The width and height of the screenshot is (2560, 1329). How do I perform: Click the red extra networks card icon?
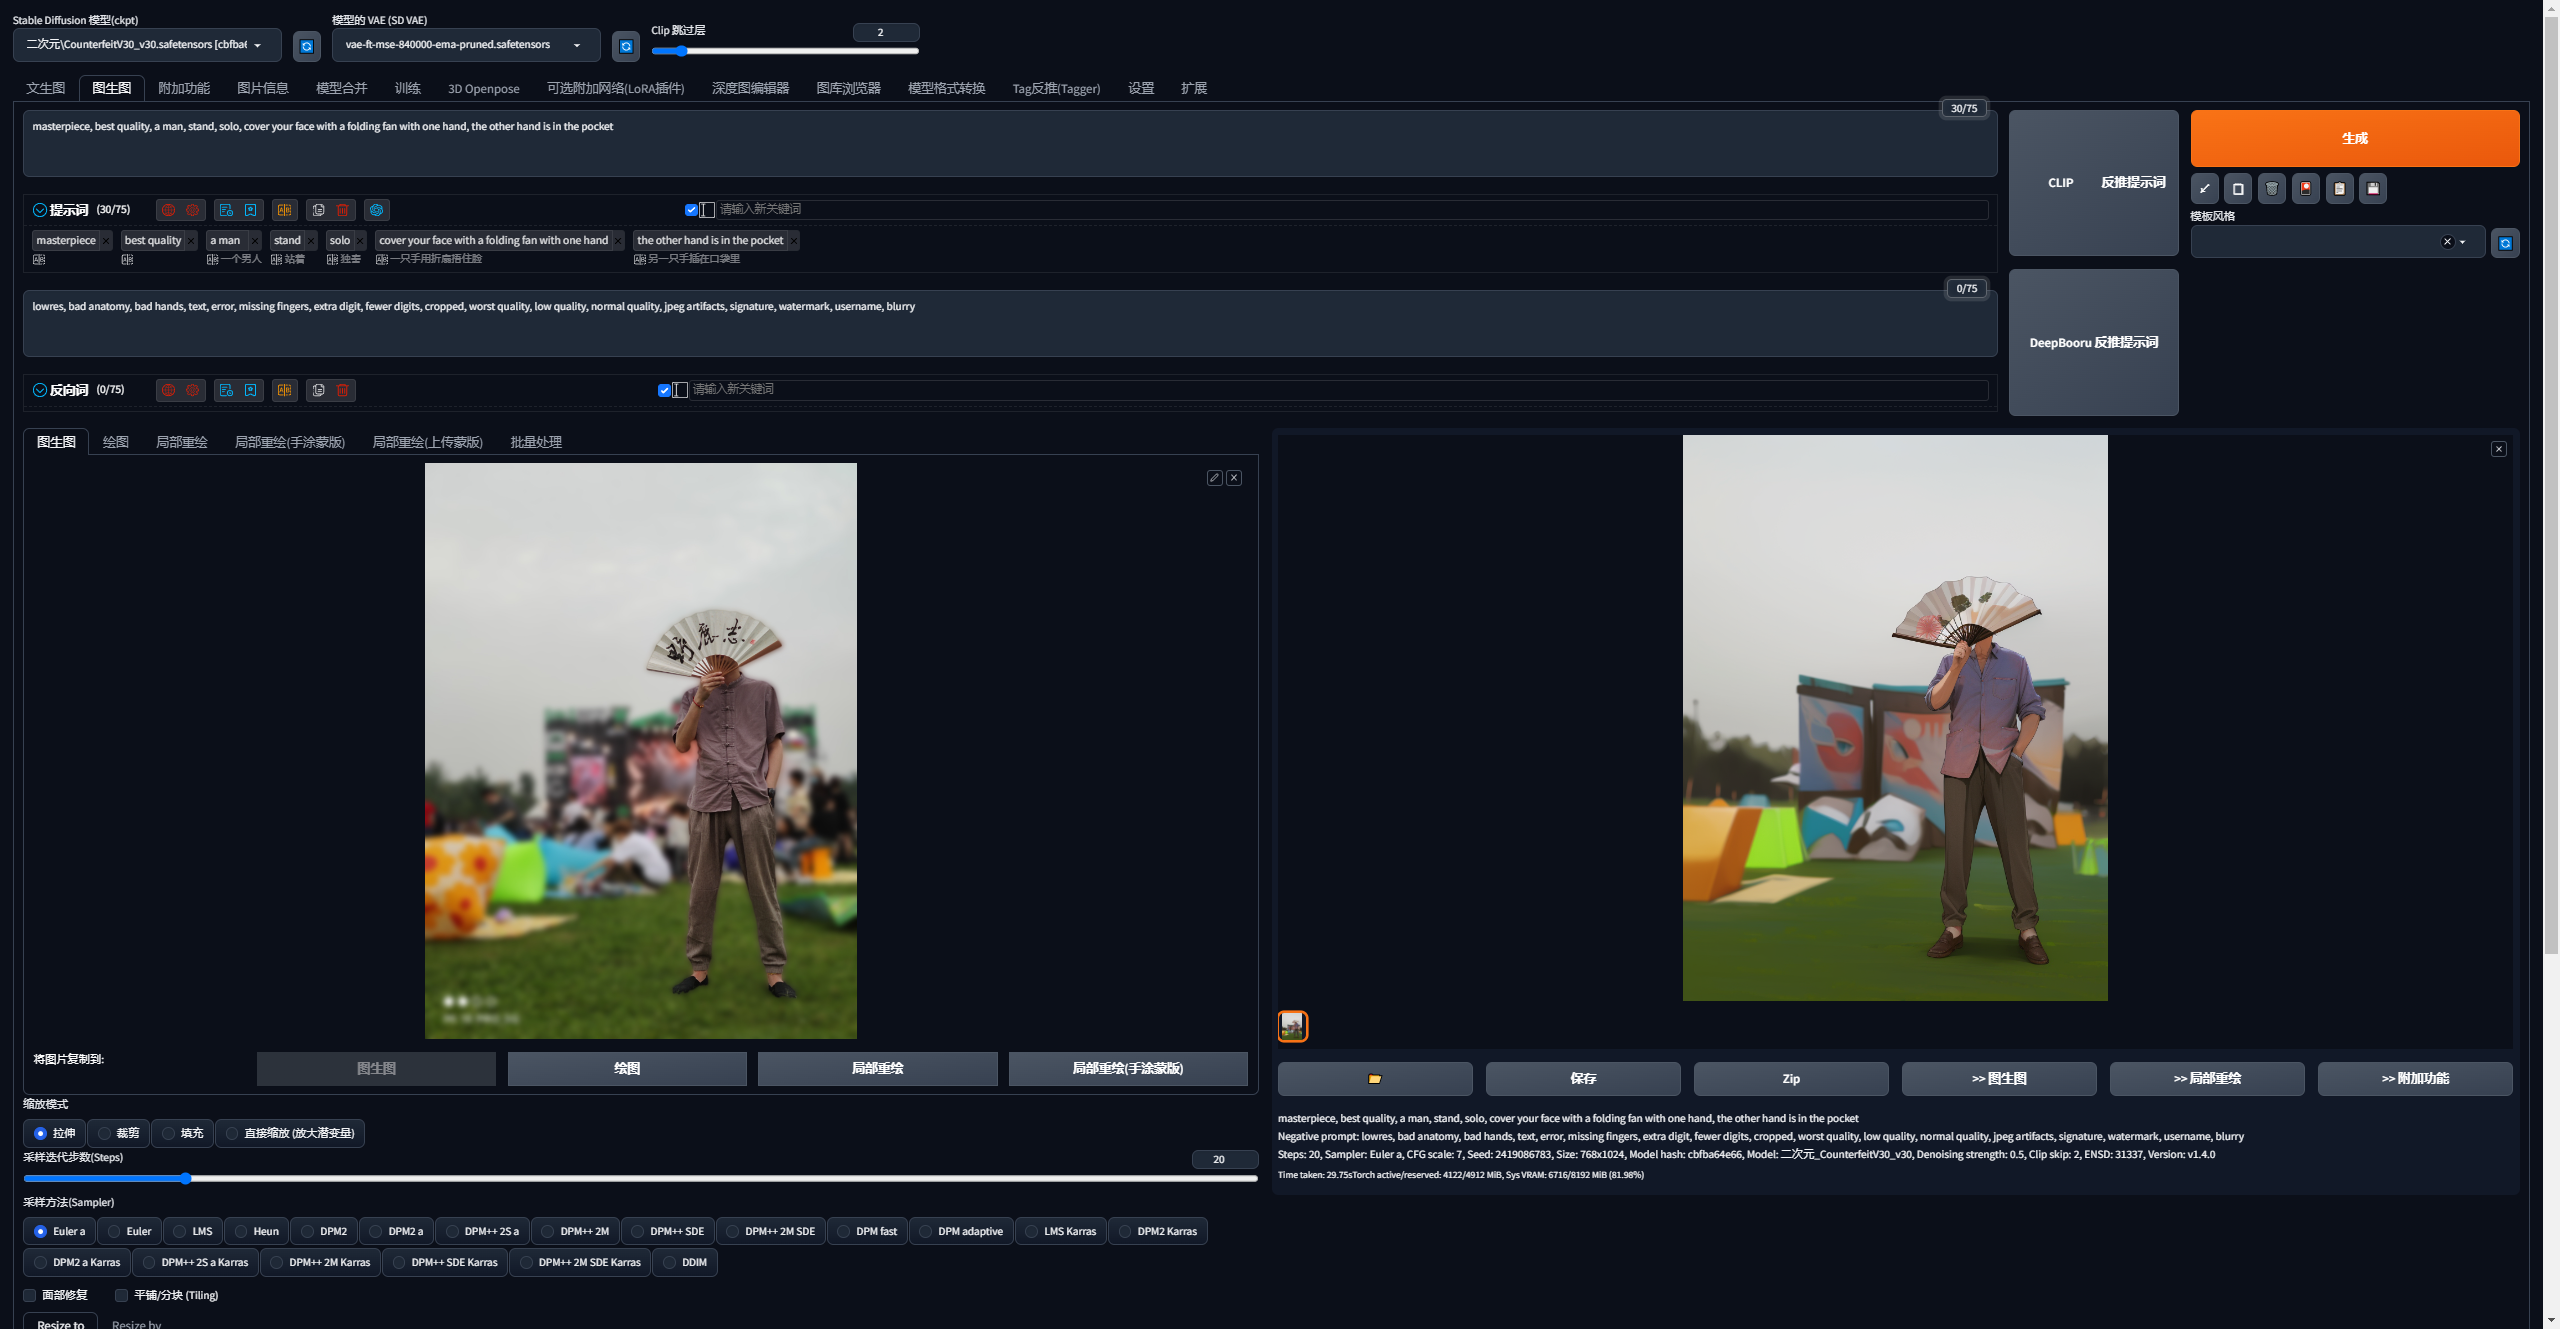[2306, 188]
